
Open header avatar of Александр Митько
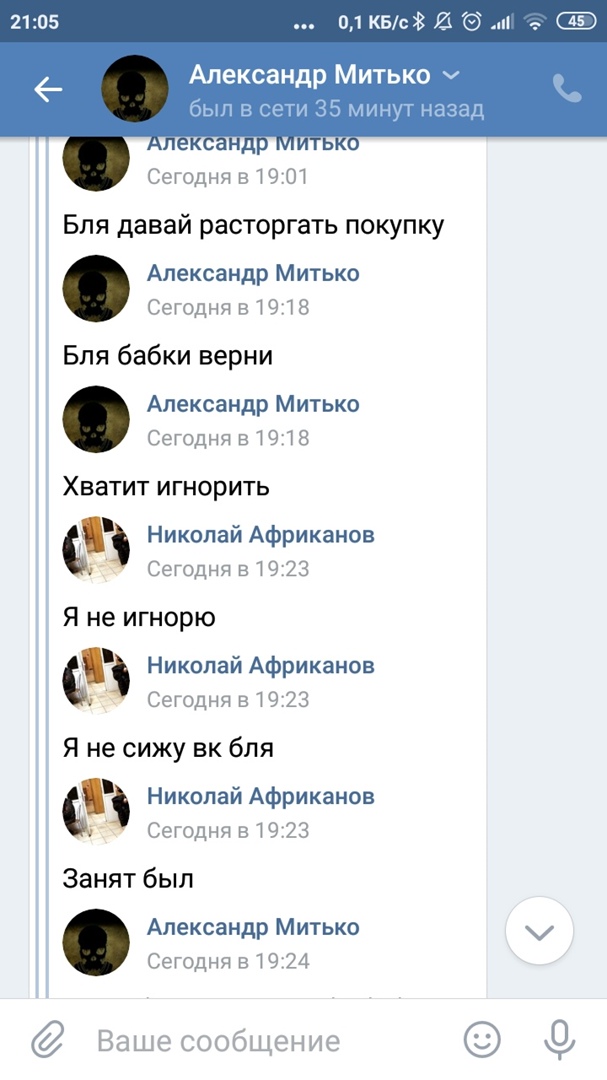135,90
